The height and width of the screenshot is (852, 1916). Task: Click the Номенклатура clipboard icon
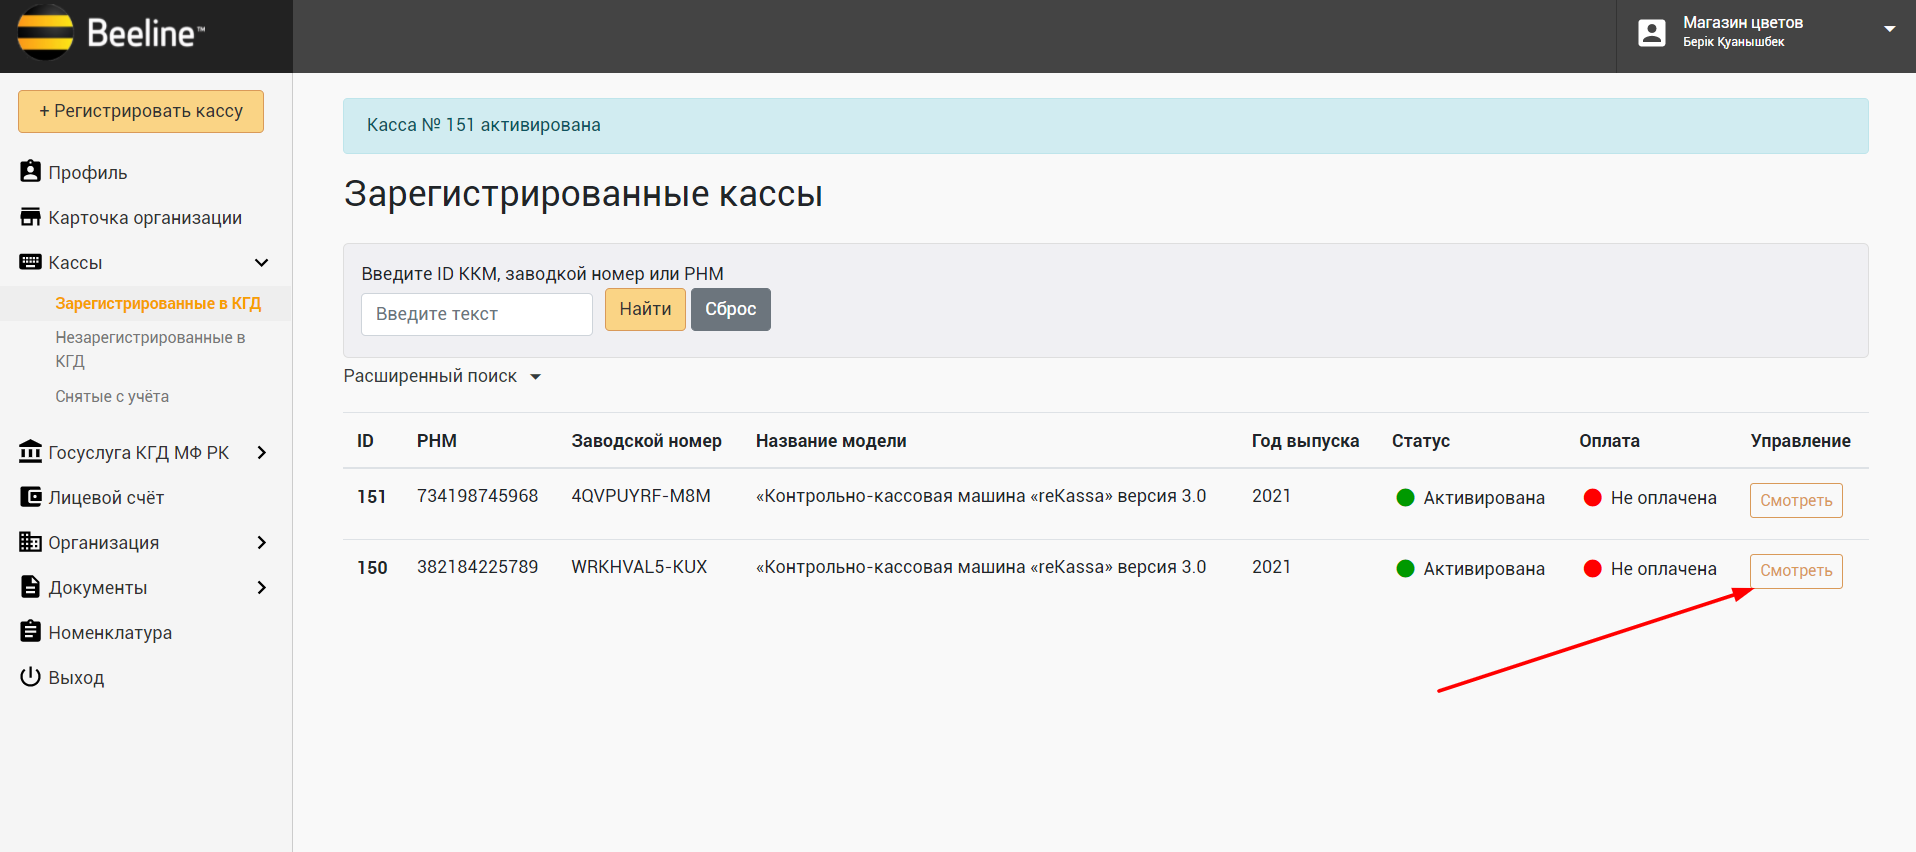30,632
